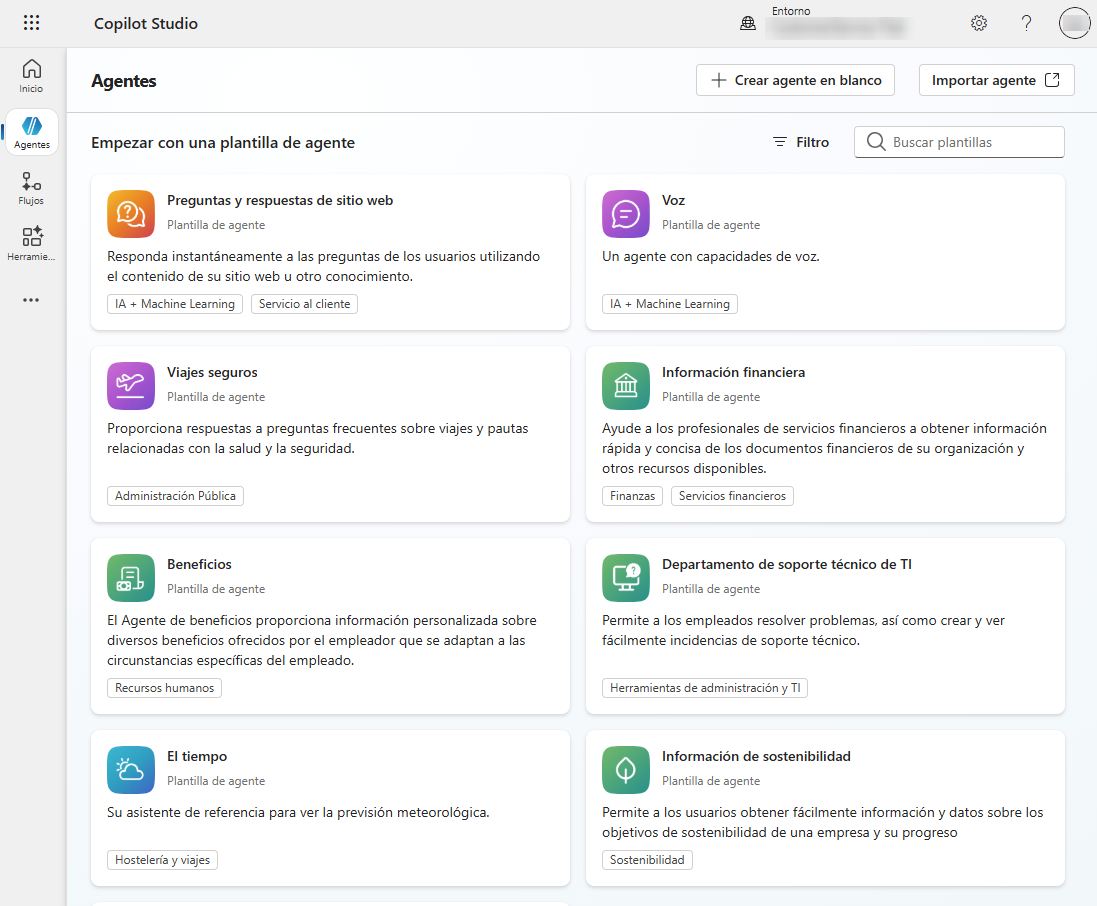
Task: Open the user profile avatar
Action: point(1075,23)
